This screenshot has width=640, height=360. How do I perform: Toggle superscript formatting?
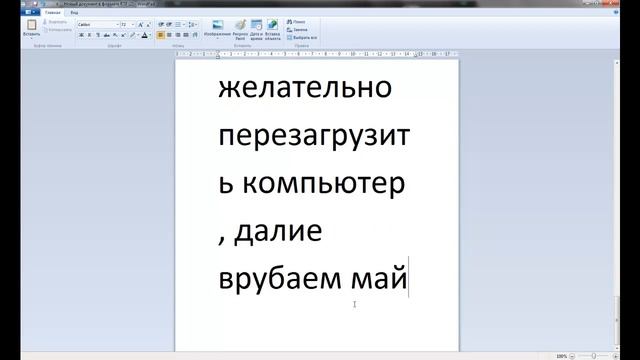[x=123, y=35]
